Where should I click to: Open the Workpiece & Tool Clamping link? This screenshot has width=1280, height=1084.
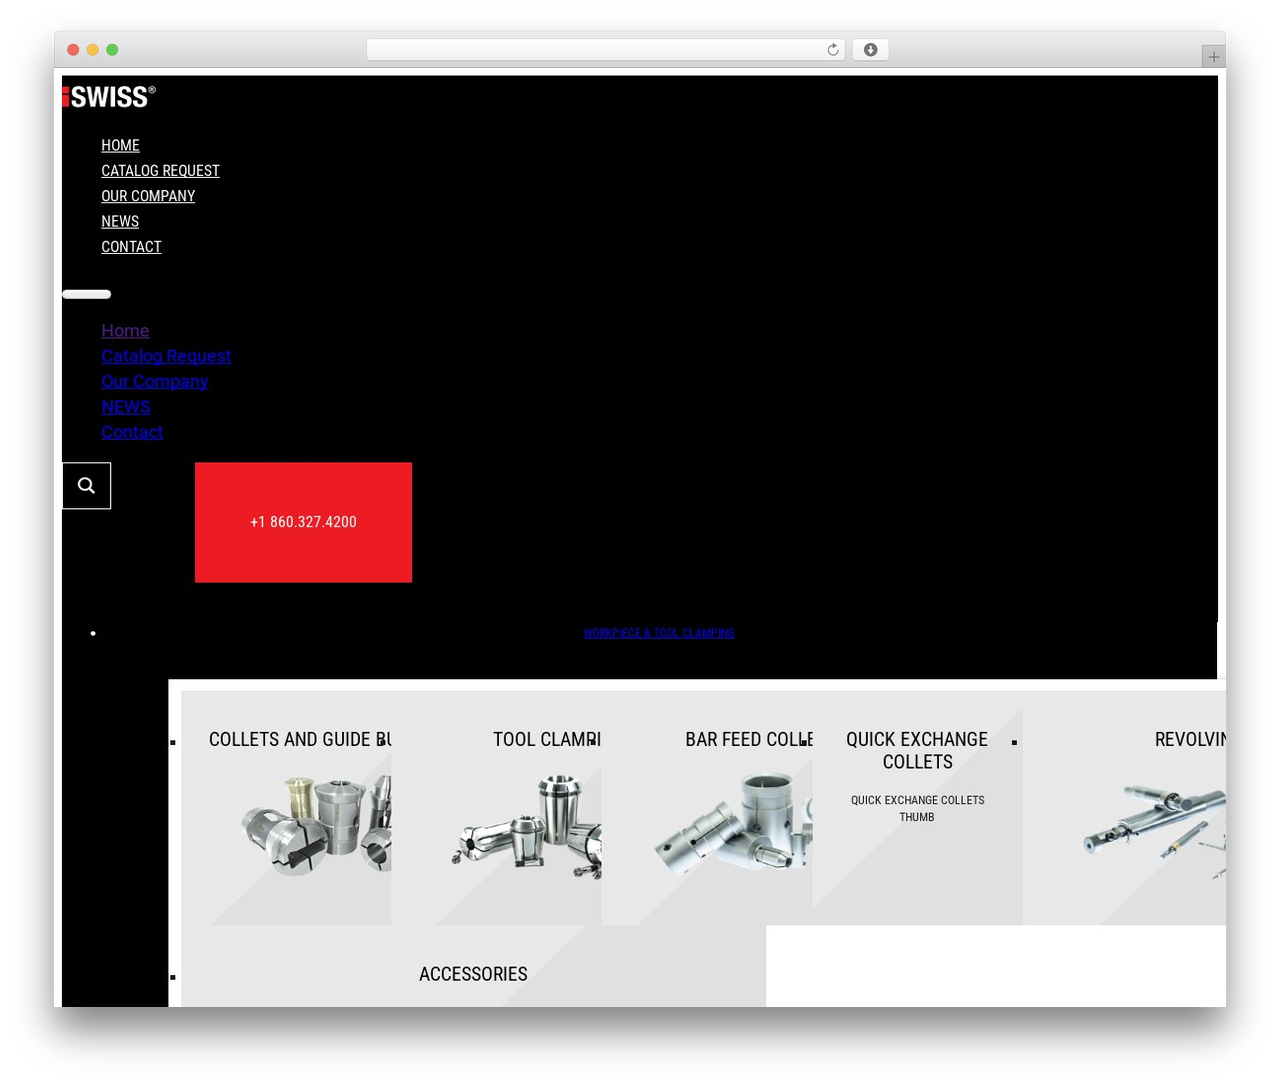tap(659, 633)
